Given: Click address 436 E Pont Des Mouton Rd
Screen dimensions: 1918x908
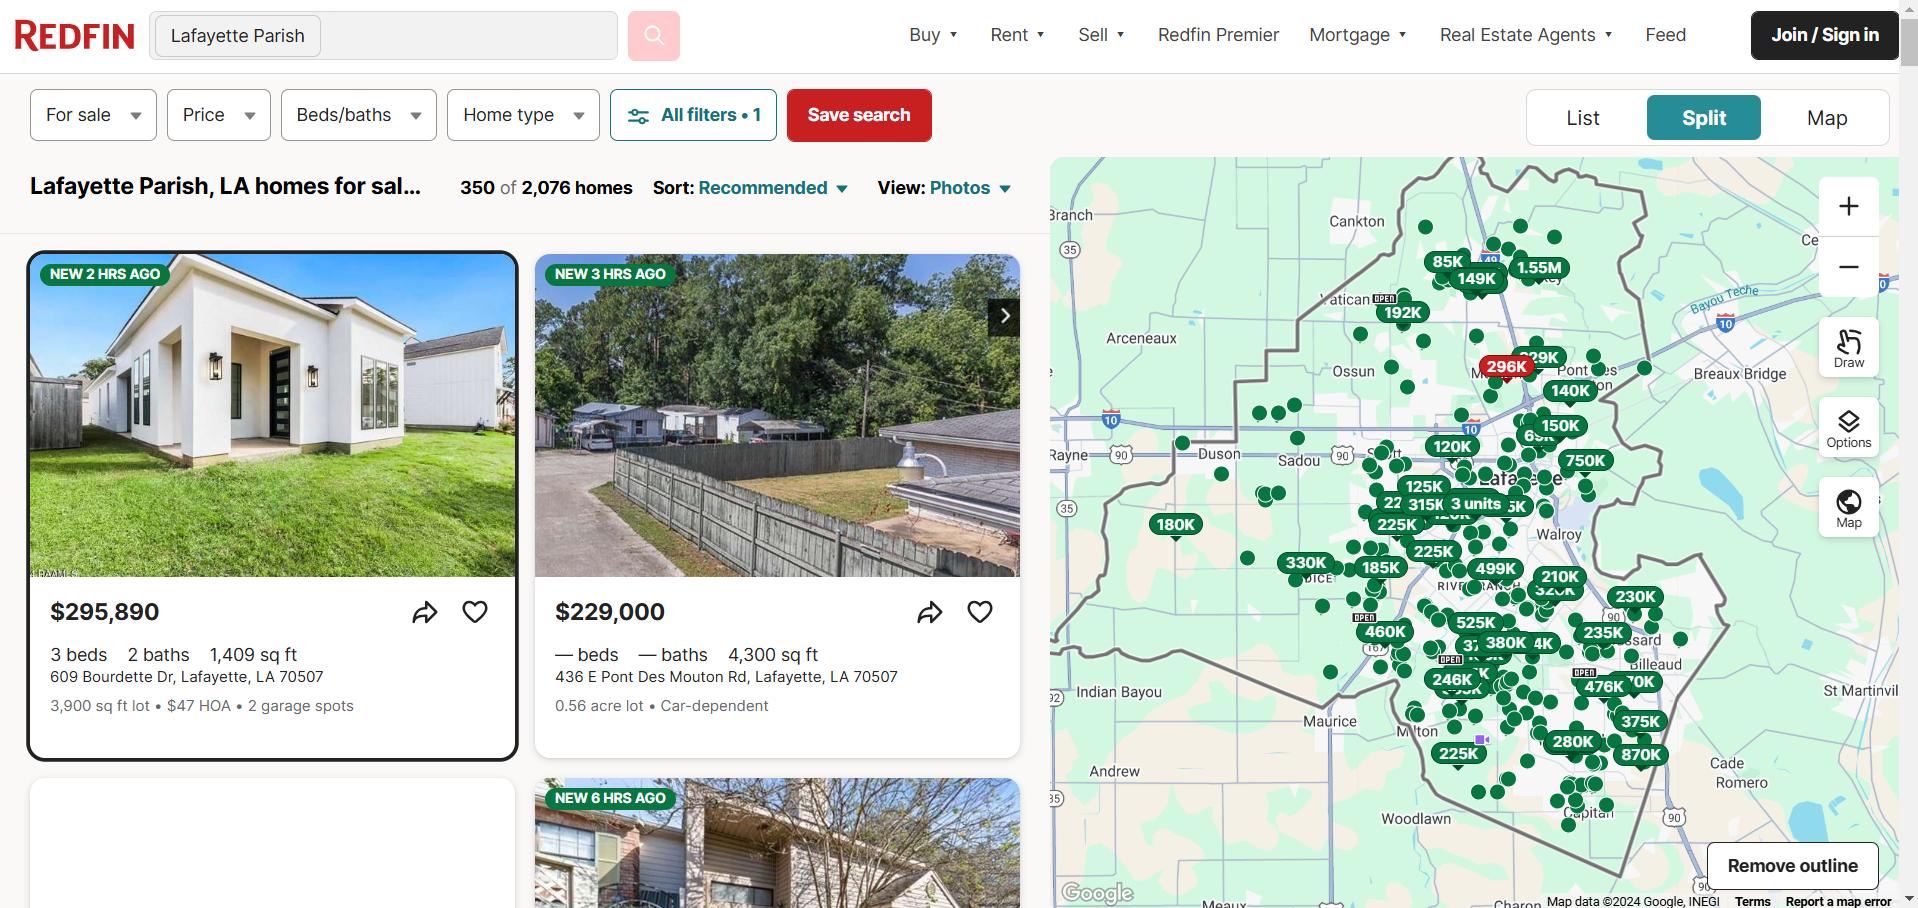Looking at the screenshot, I should 726,677.
